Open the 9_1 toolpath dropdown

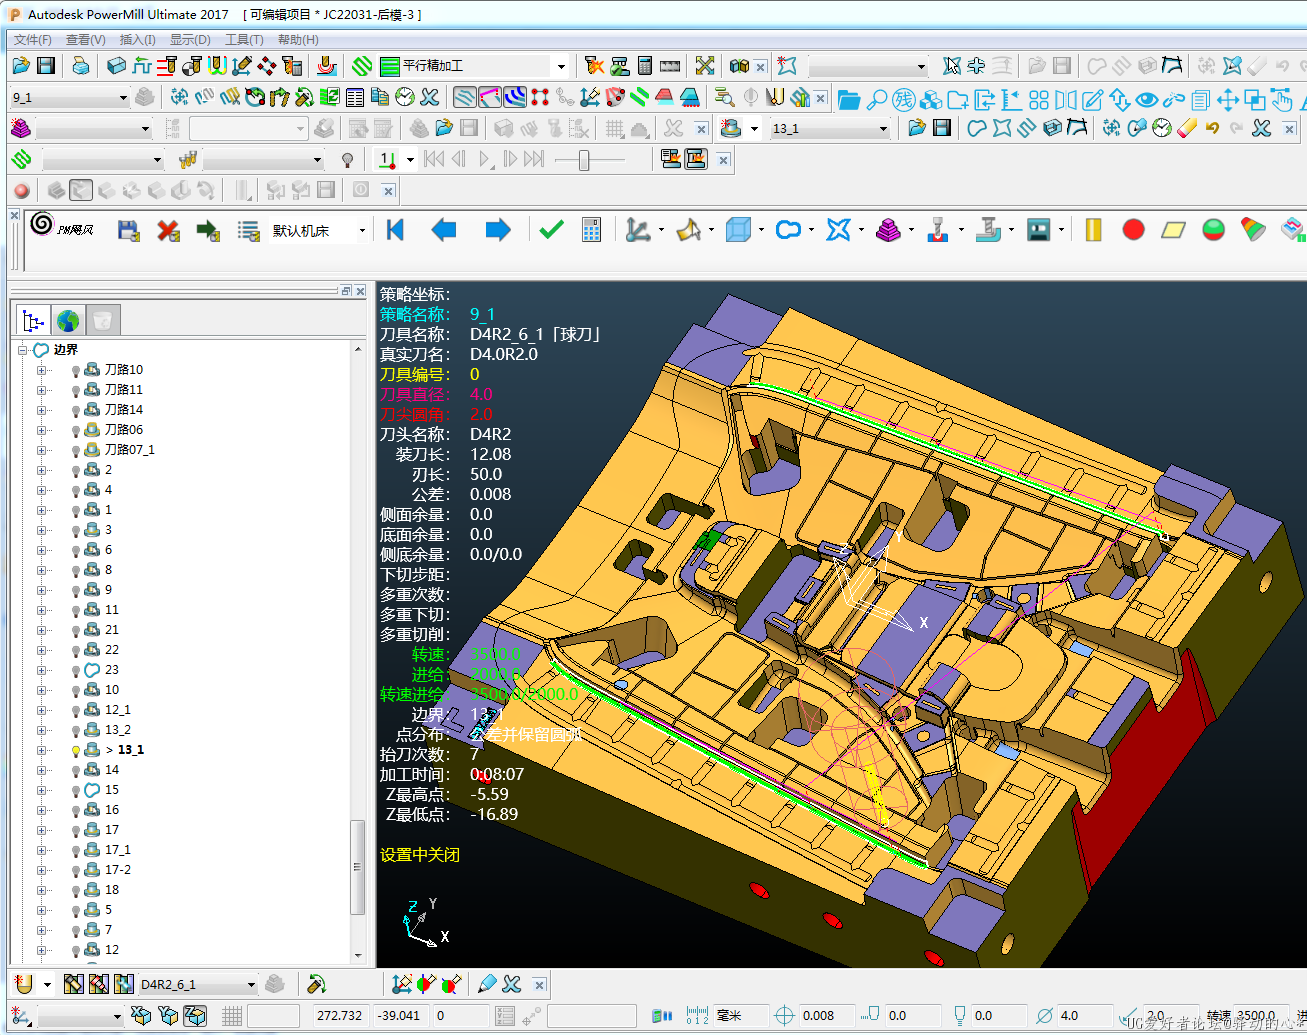[122, 97]
